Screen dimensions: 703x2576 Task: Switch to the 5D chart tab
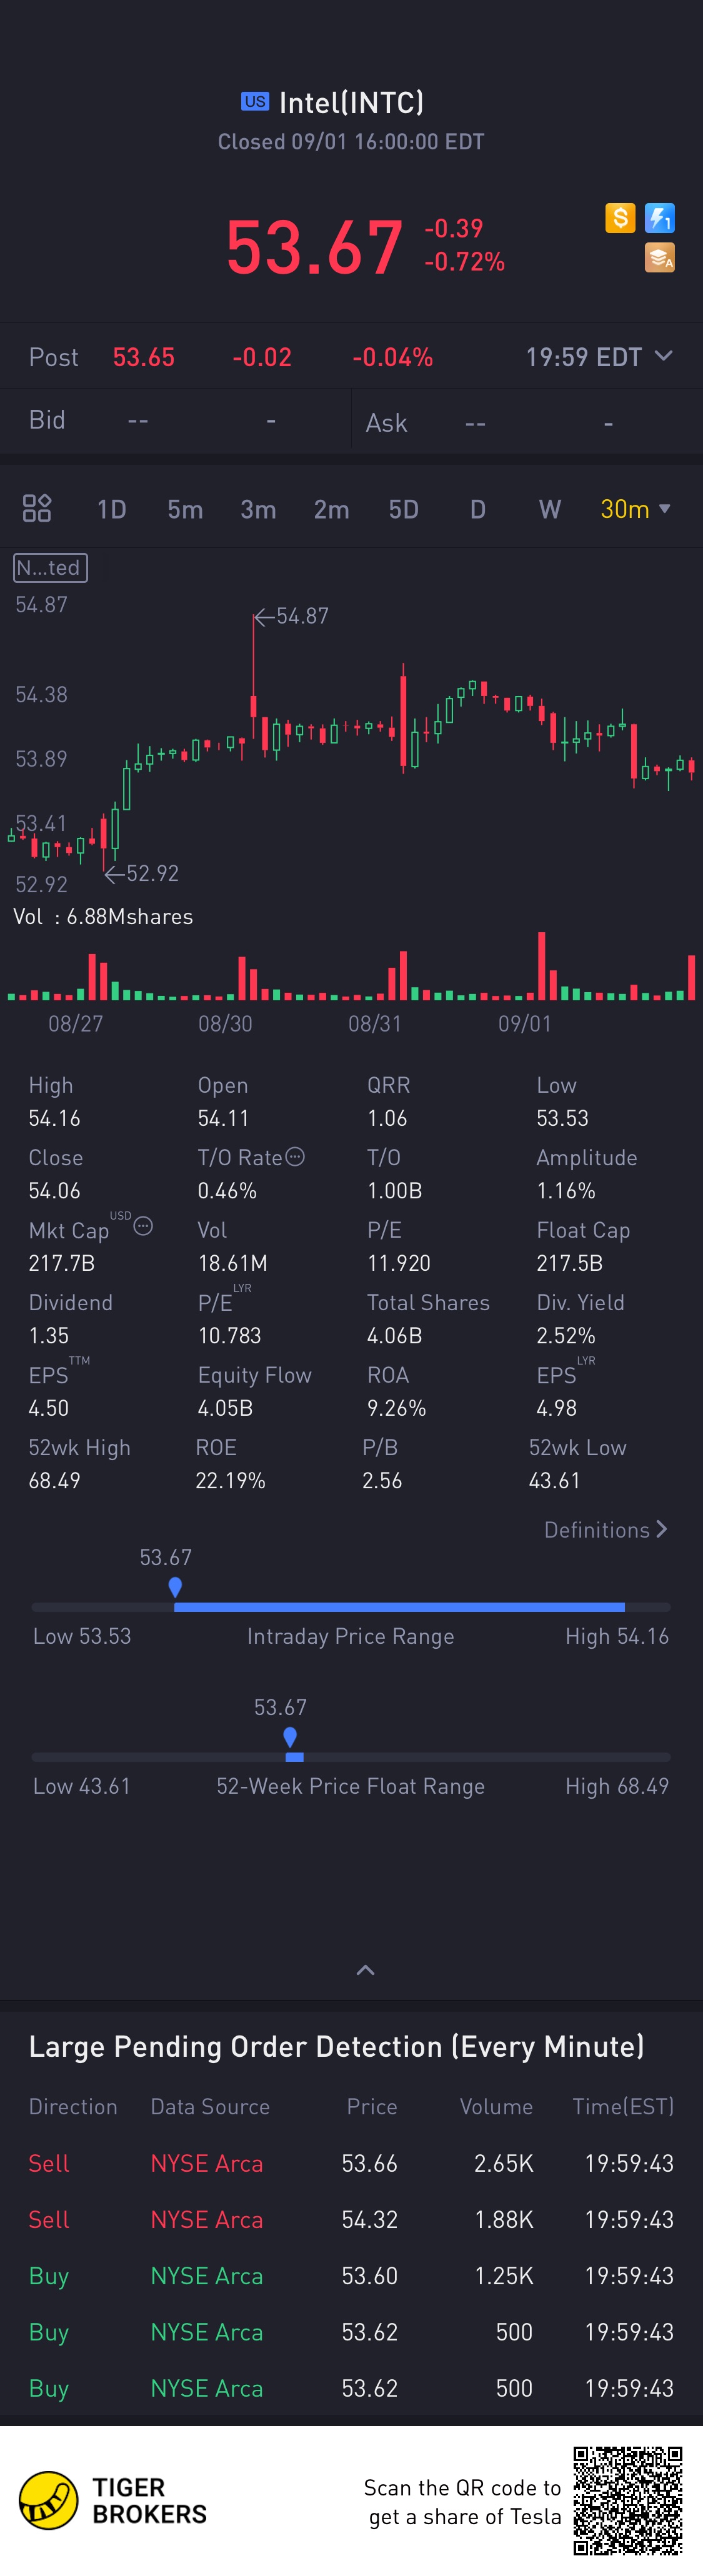404,510
